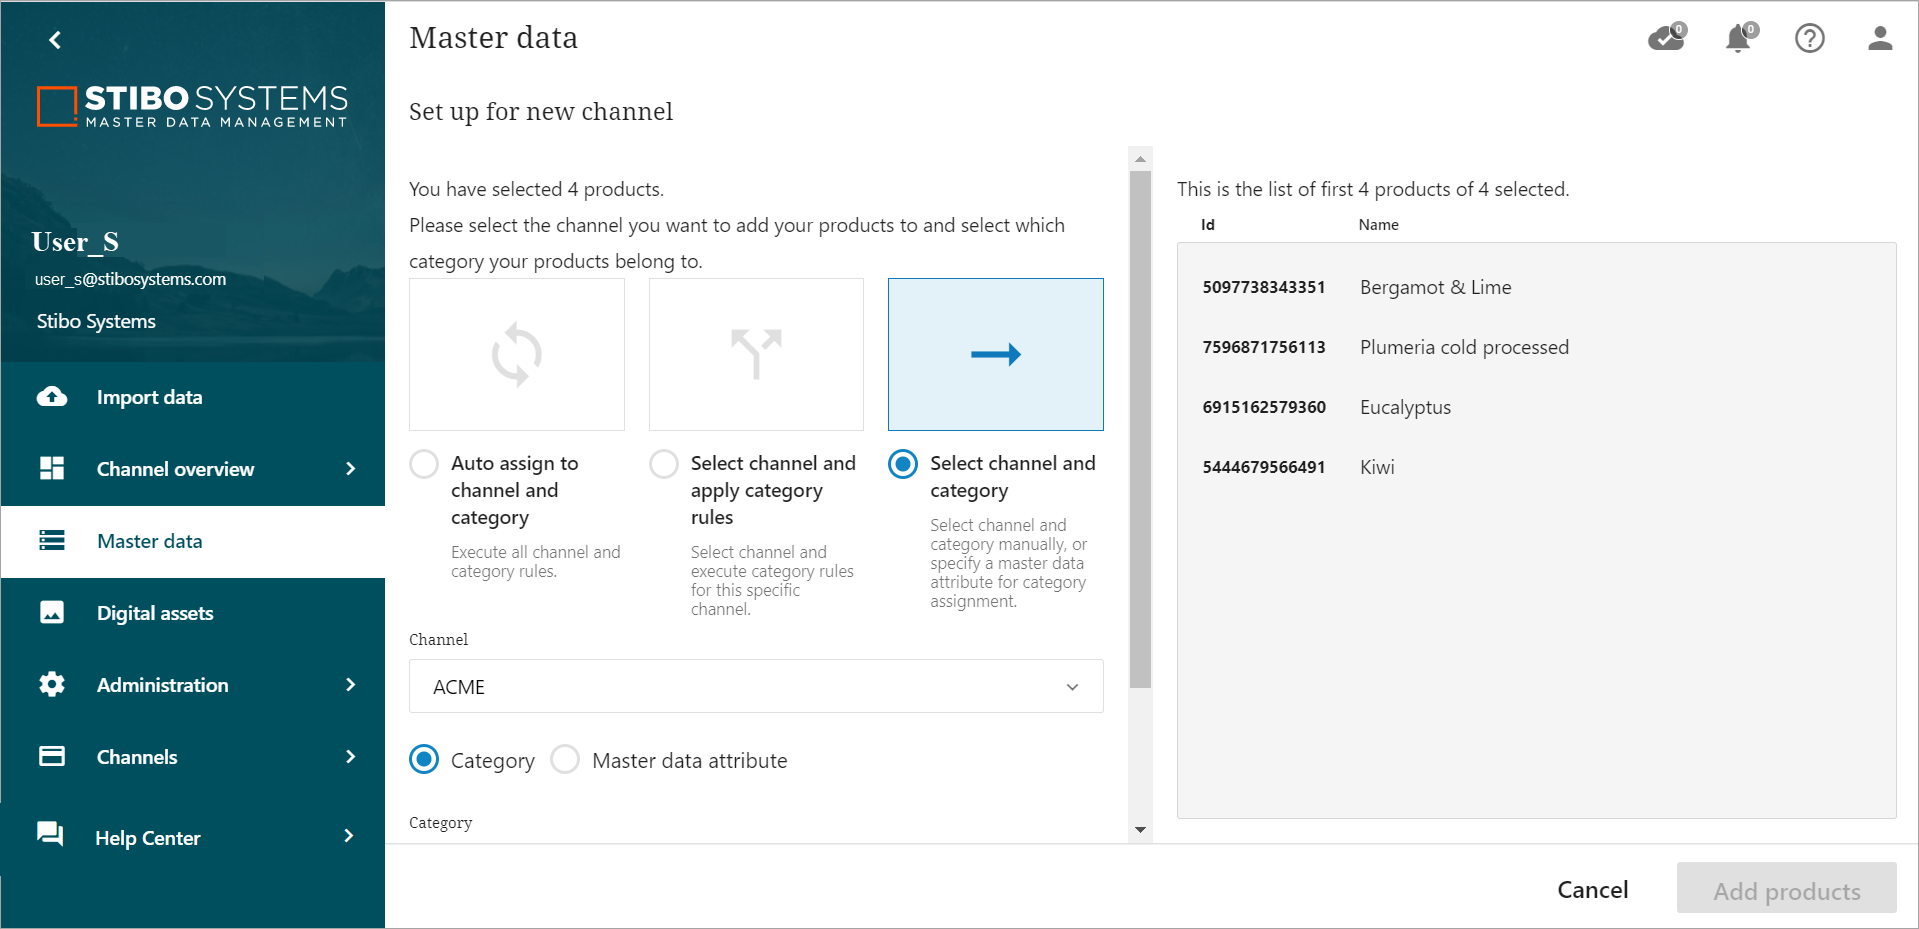Expand the Help Center submenu chevron

click(349, 836)
